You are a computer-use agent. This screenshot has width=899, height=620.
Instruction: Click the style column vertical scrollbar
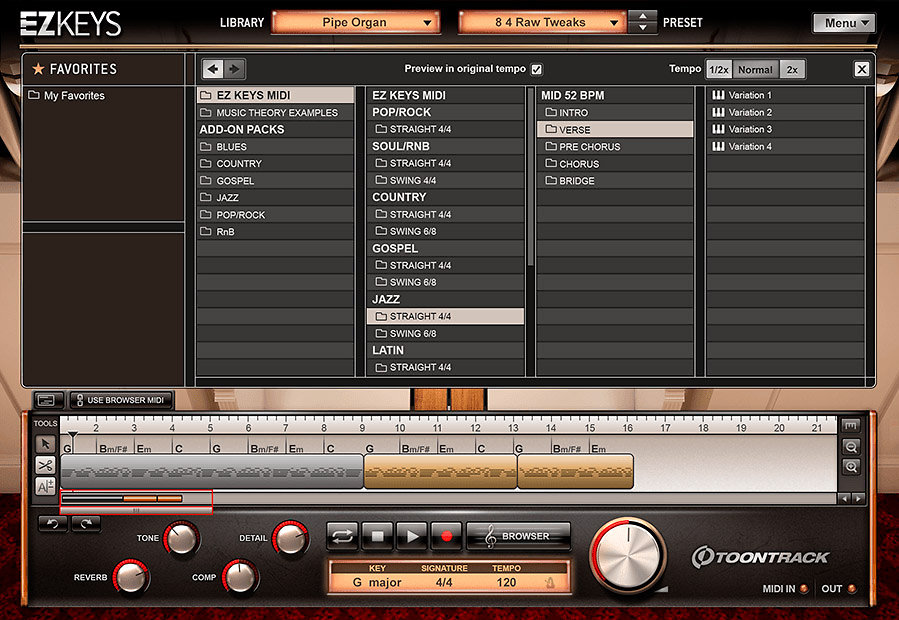530,177
